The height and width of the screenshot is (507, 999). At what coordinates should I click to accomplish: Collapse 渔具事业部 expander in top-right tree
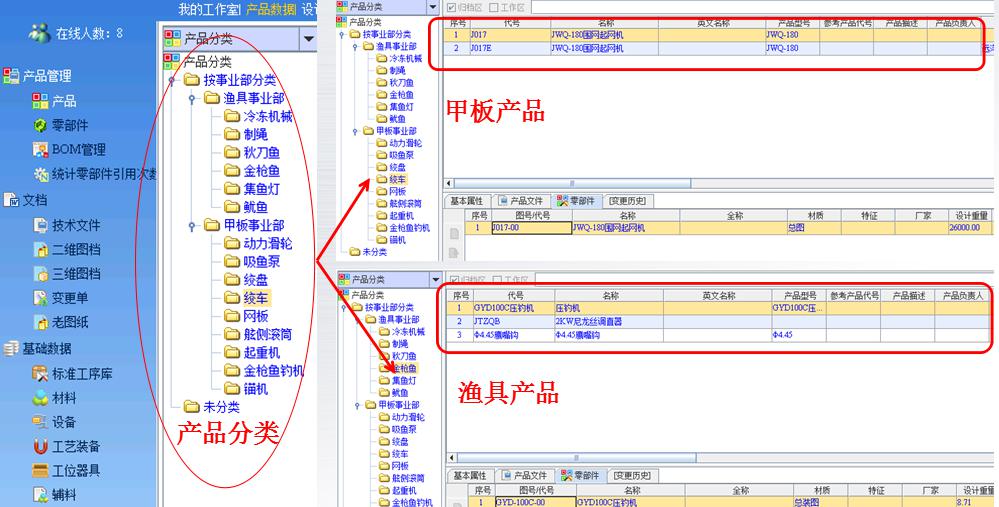tap(355, 46)
